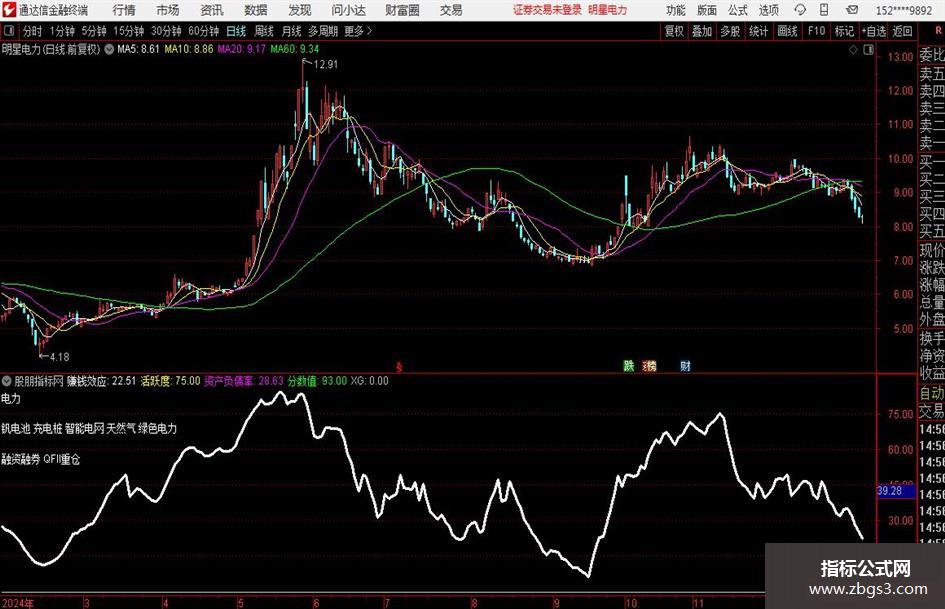Toggle the right-side panel icon near 13.00
The height and width of the screenshot is (609, 945).
point(868,50)
